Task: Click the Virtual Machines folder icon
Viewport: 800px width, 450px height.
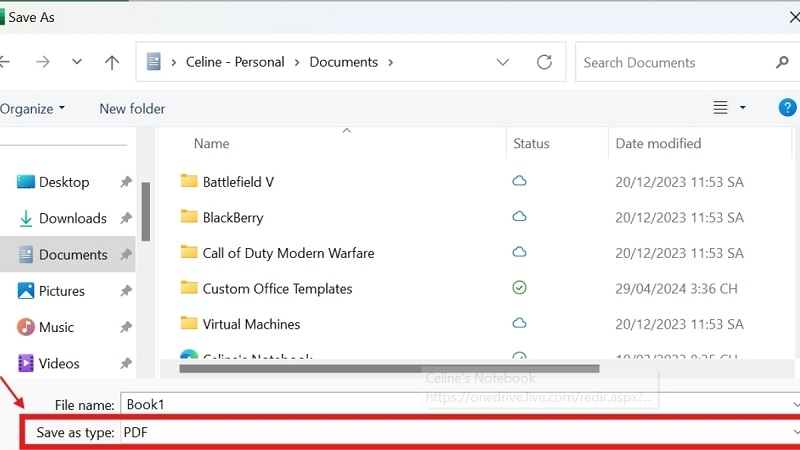Action: [189, 323]
